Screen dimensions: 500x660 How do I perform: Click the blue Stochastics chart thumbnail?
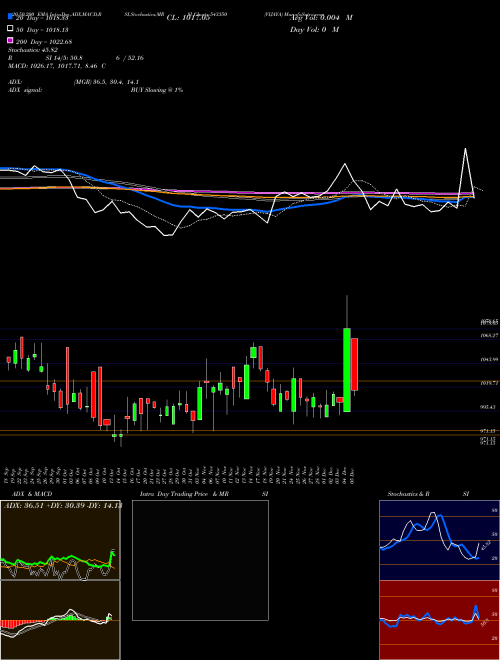click(439, 540)
